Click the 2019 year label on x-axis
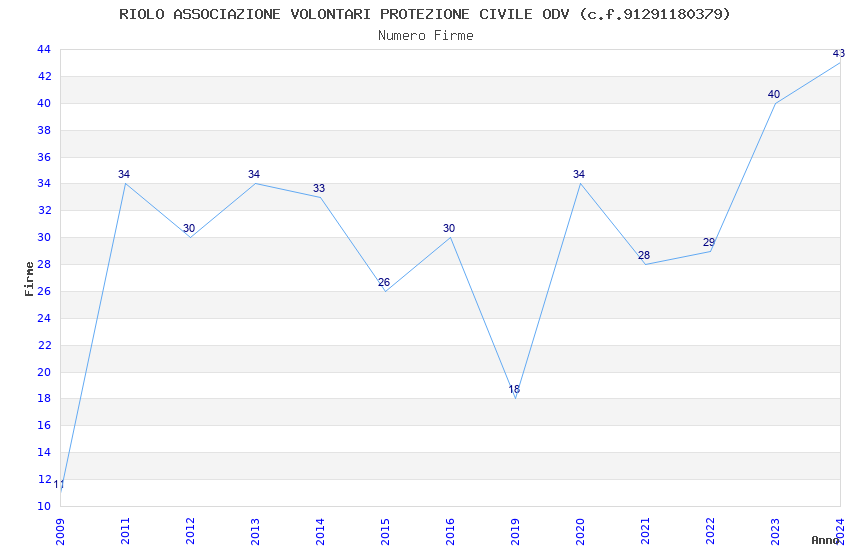Viewport: 850px width, 550px height. click(x=516, y=532)
